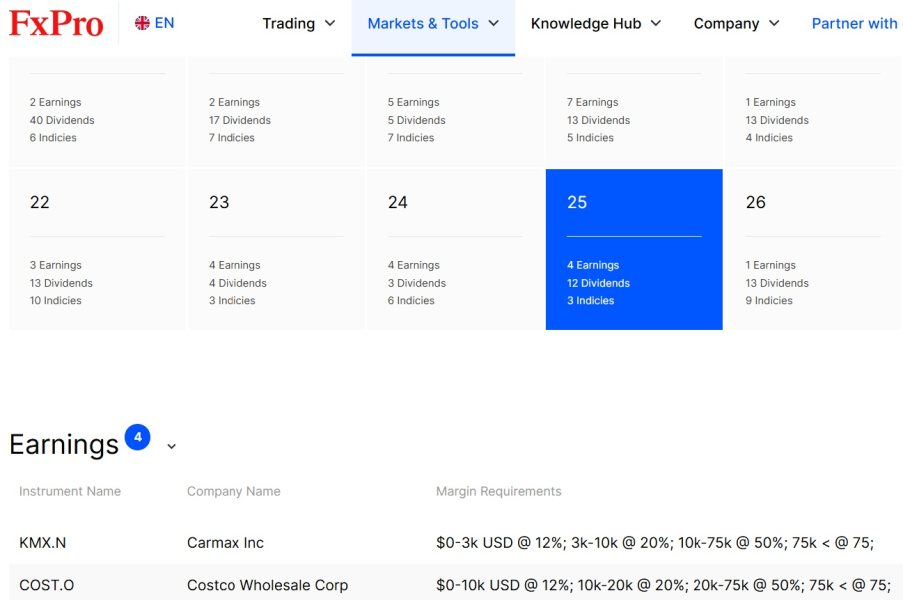Click the Carmax margin requirements text
The image size is (903, 600).
(x=655, y=543)
